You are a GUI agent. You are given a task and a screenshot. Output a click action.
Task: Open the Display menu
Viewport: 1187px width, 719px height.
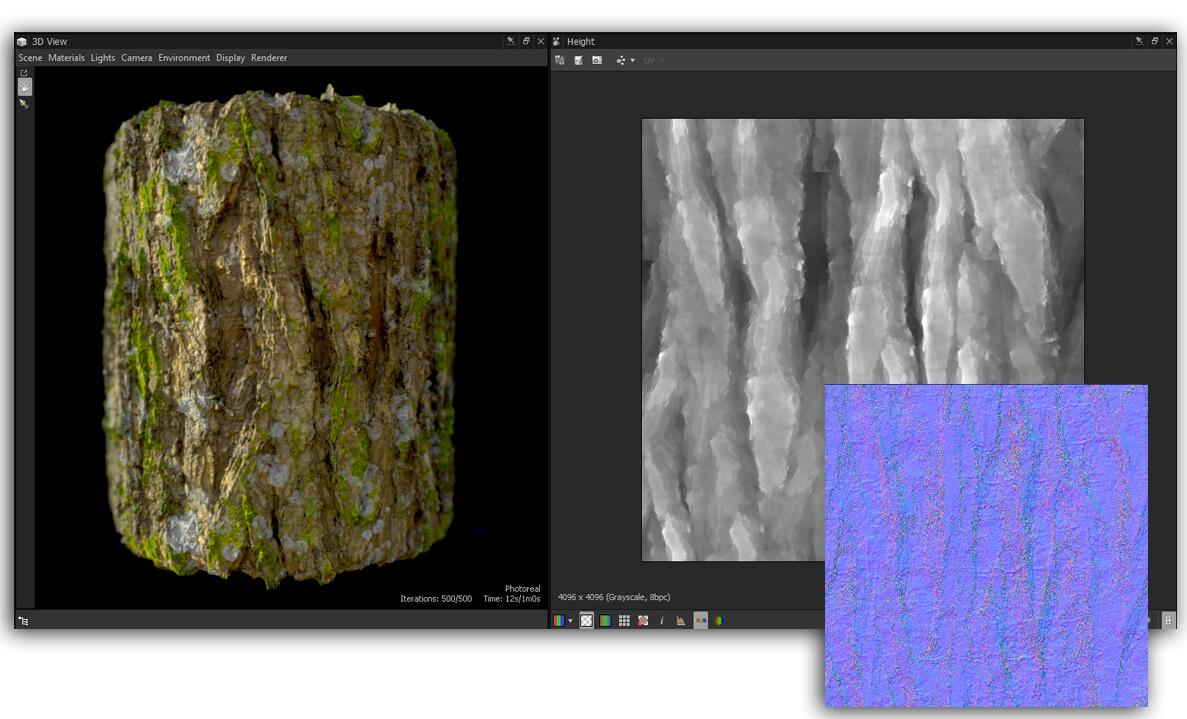tap(230, 58)
